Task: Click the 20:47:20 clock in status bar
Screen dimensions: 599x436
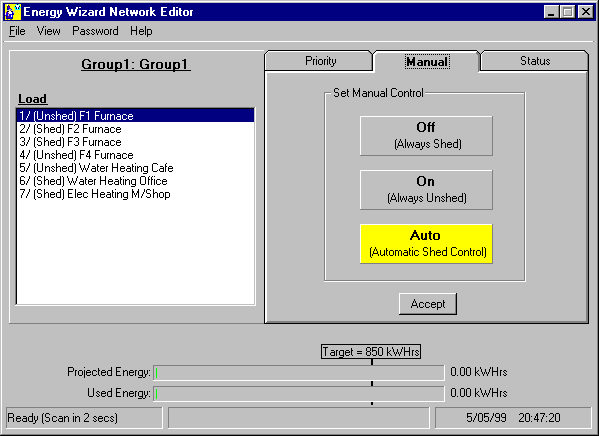Action: click(539, 418)
